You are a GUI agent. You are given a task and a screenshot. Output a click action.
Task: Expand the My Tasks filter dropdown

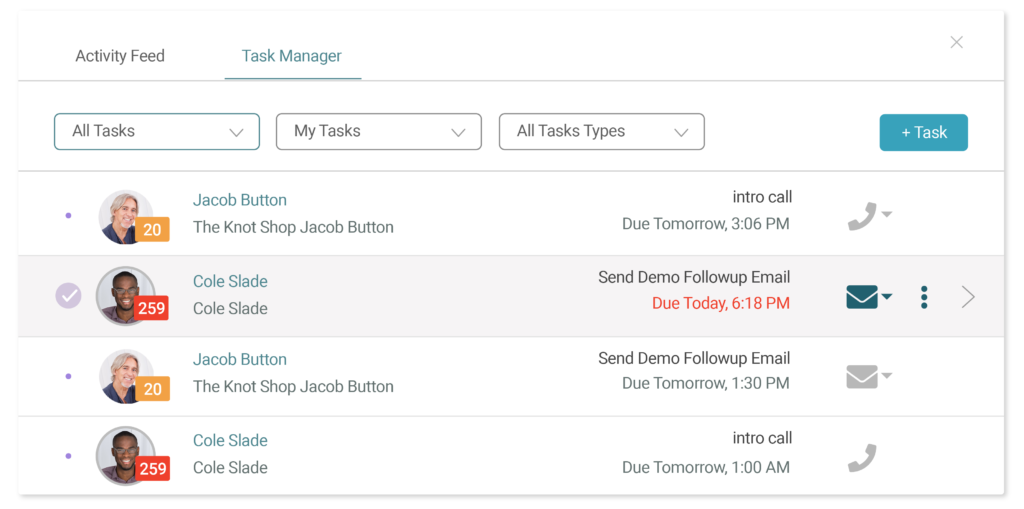pos(379,131)
